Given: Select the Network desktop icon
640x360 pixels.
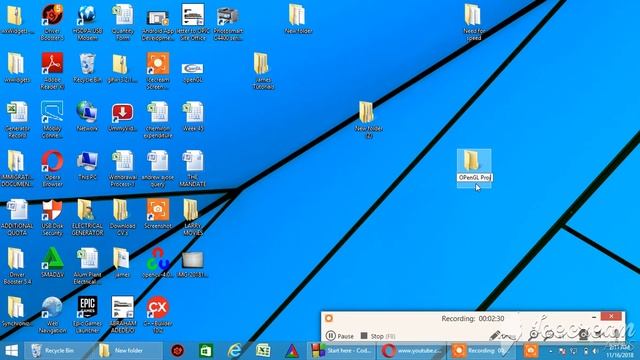Looking at the screenshot, I should 87,116.
